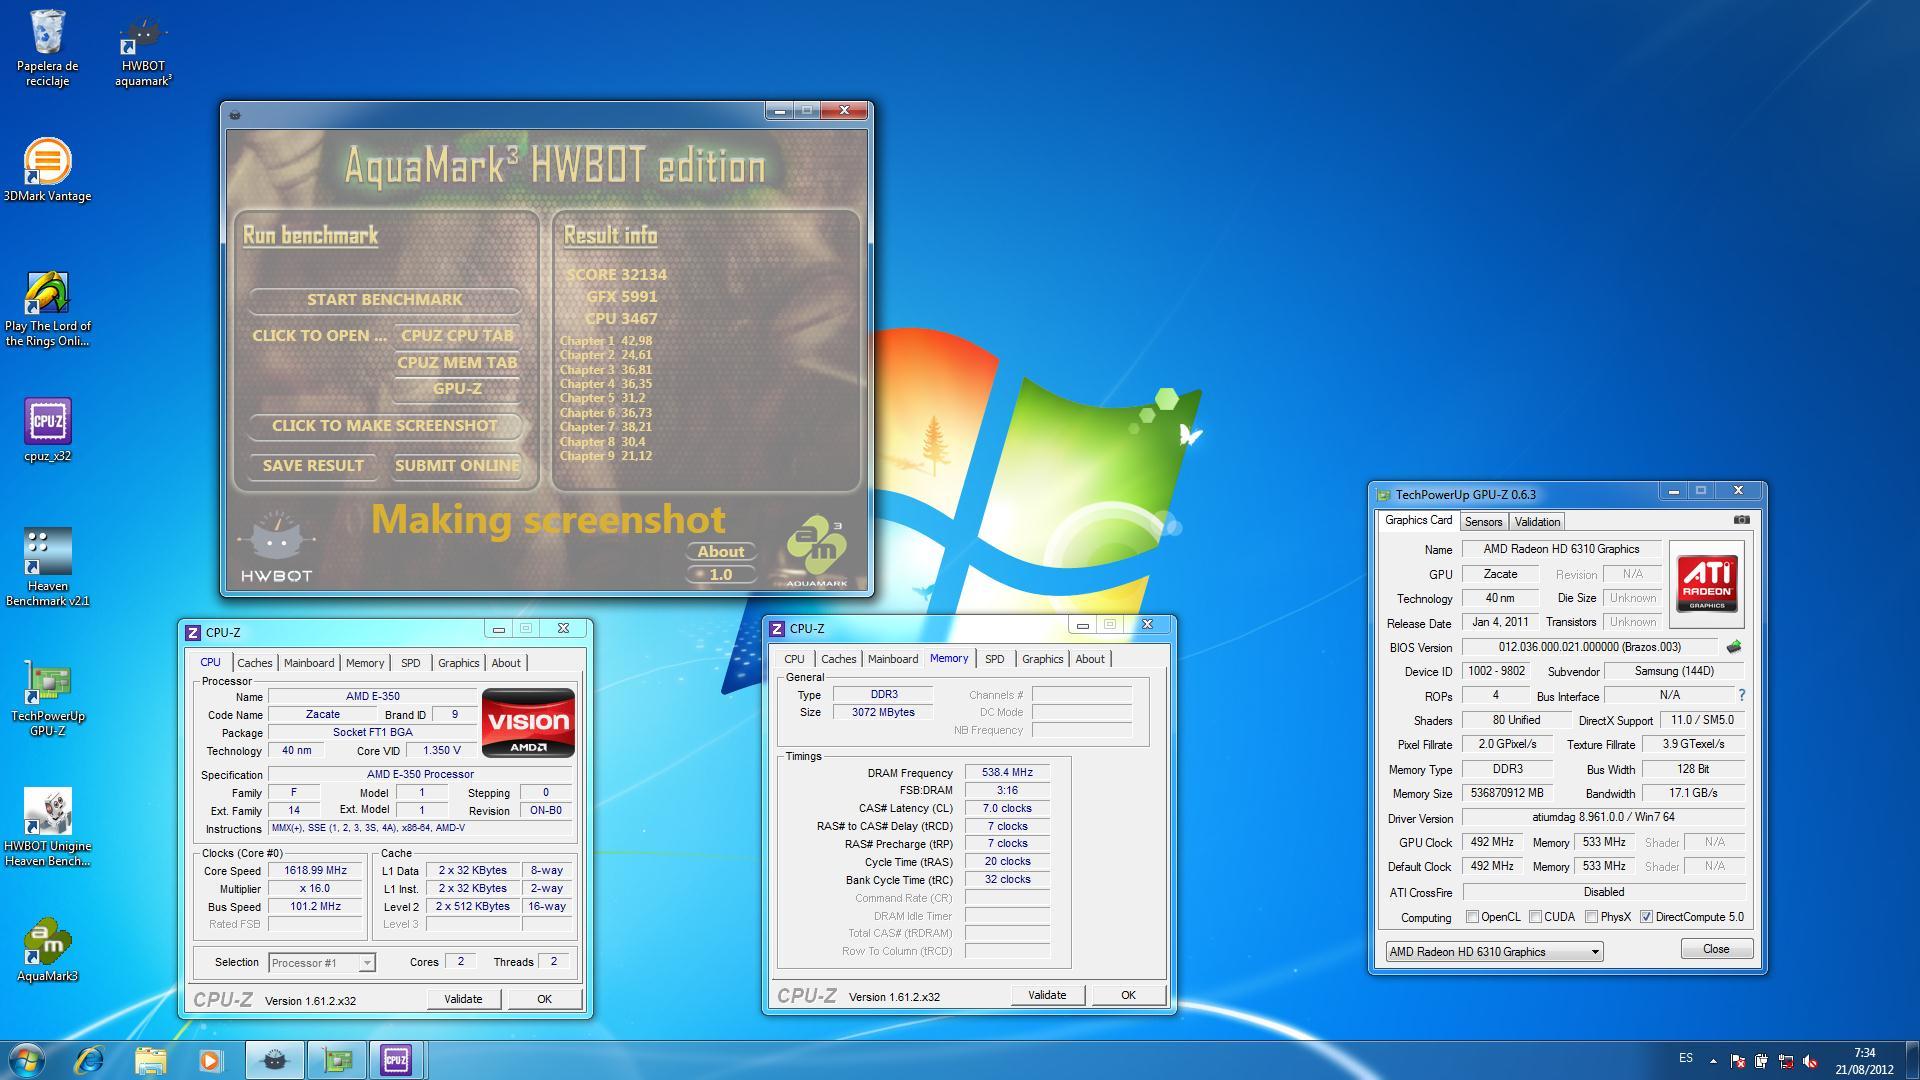The image size is (1920, 1080).
Task: Show hidden tray icons arrow
Action: click(1713, 1061)
